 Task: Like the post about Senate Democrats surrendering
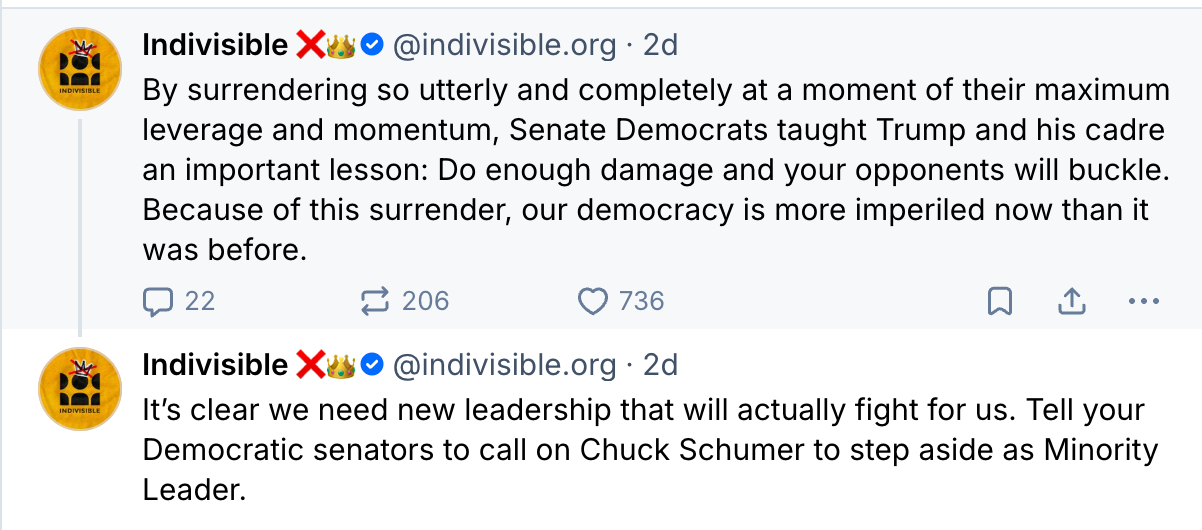click(594, 301)
